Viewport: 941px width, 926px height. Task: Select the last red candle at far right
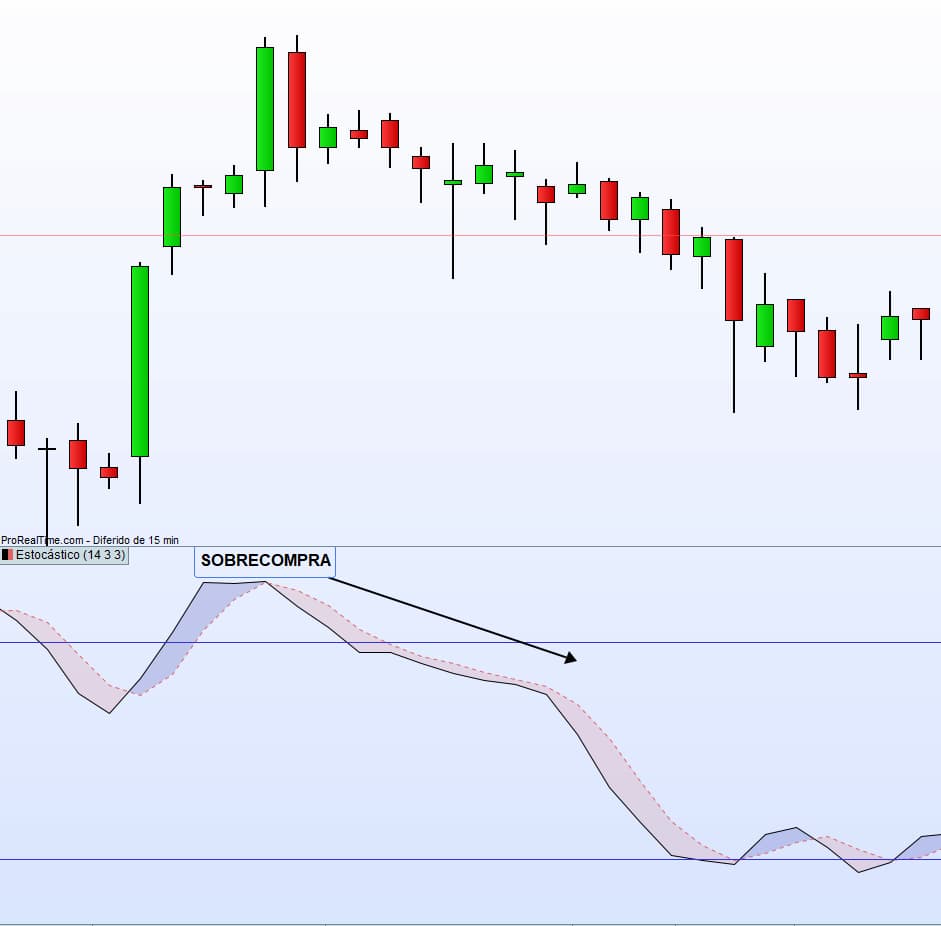coord(921,314)
